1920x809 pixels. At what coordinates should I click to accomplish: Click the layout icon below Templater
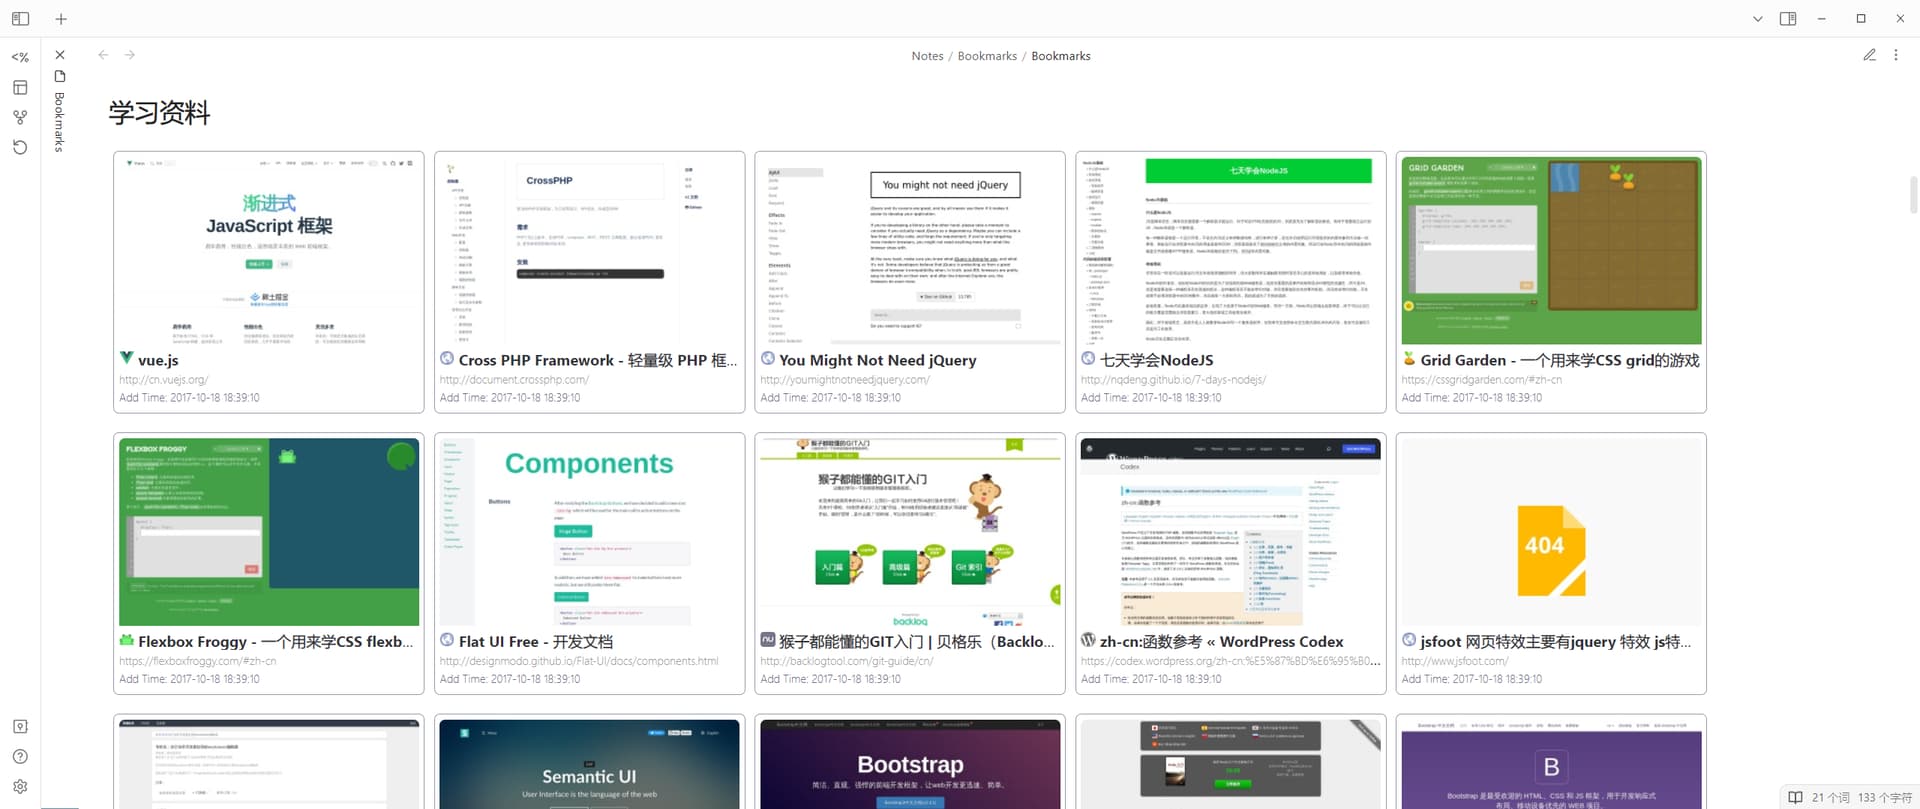(x=20, y=87)
